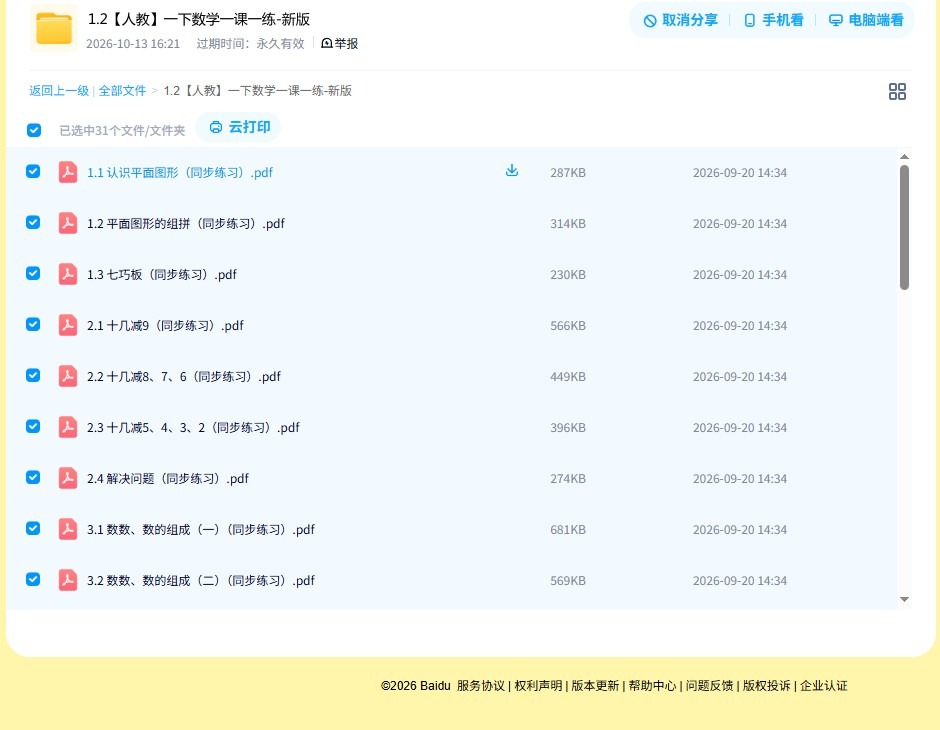Open 帮助中心 footer link
Screen dimensions: 940x730
pyautogui.click(x=652, y=686)
